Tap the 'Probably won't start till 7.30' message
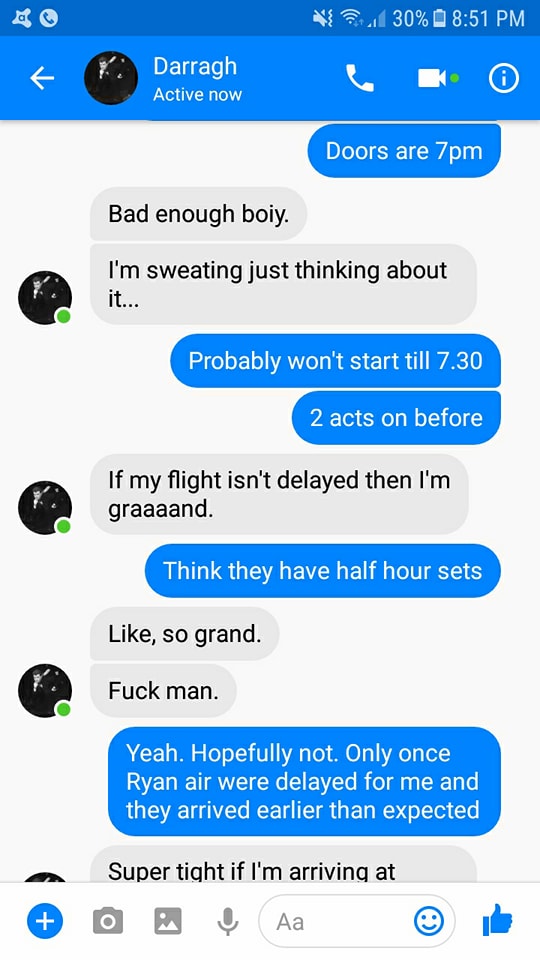Viewport: 540px width, 960px height. point(336,361)
